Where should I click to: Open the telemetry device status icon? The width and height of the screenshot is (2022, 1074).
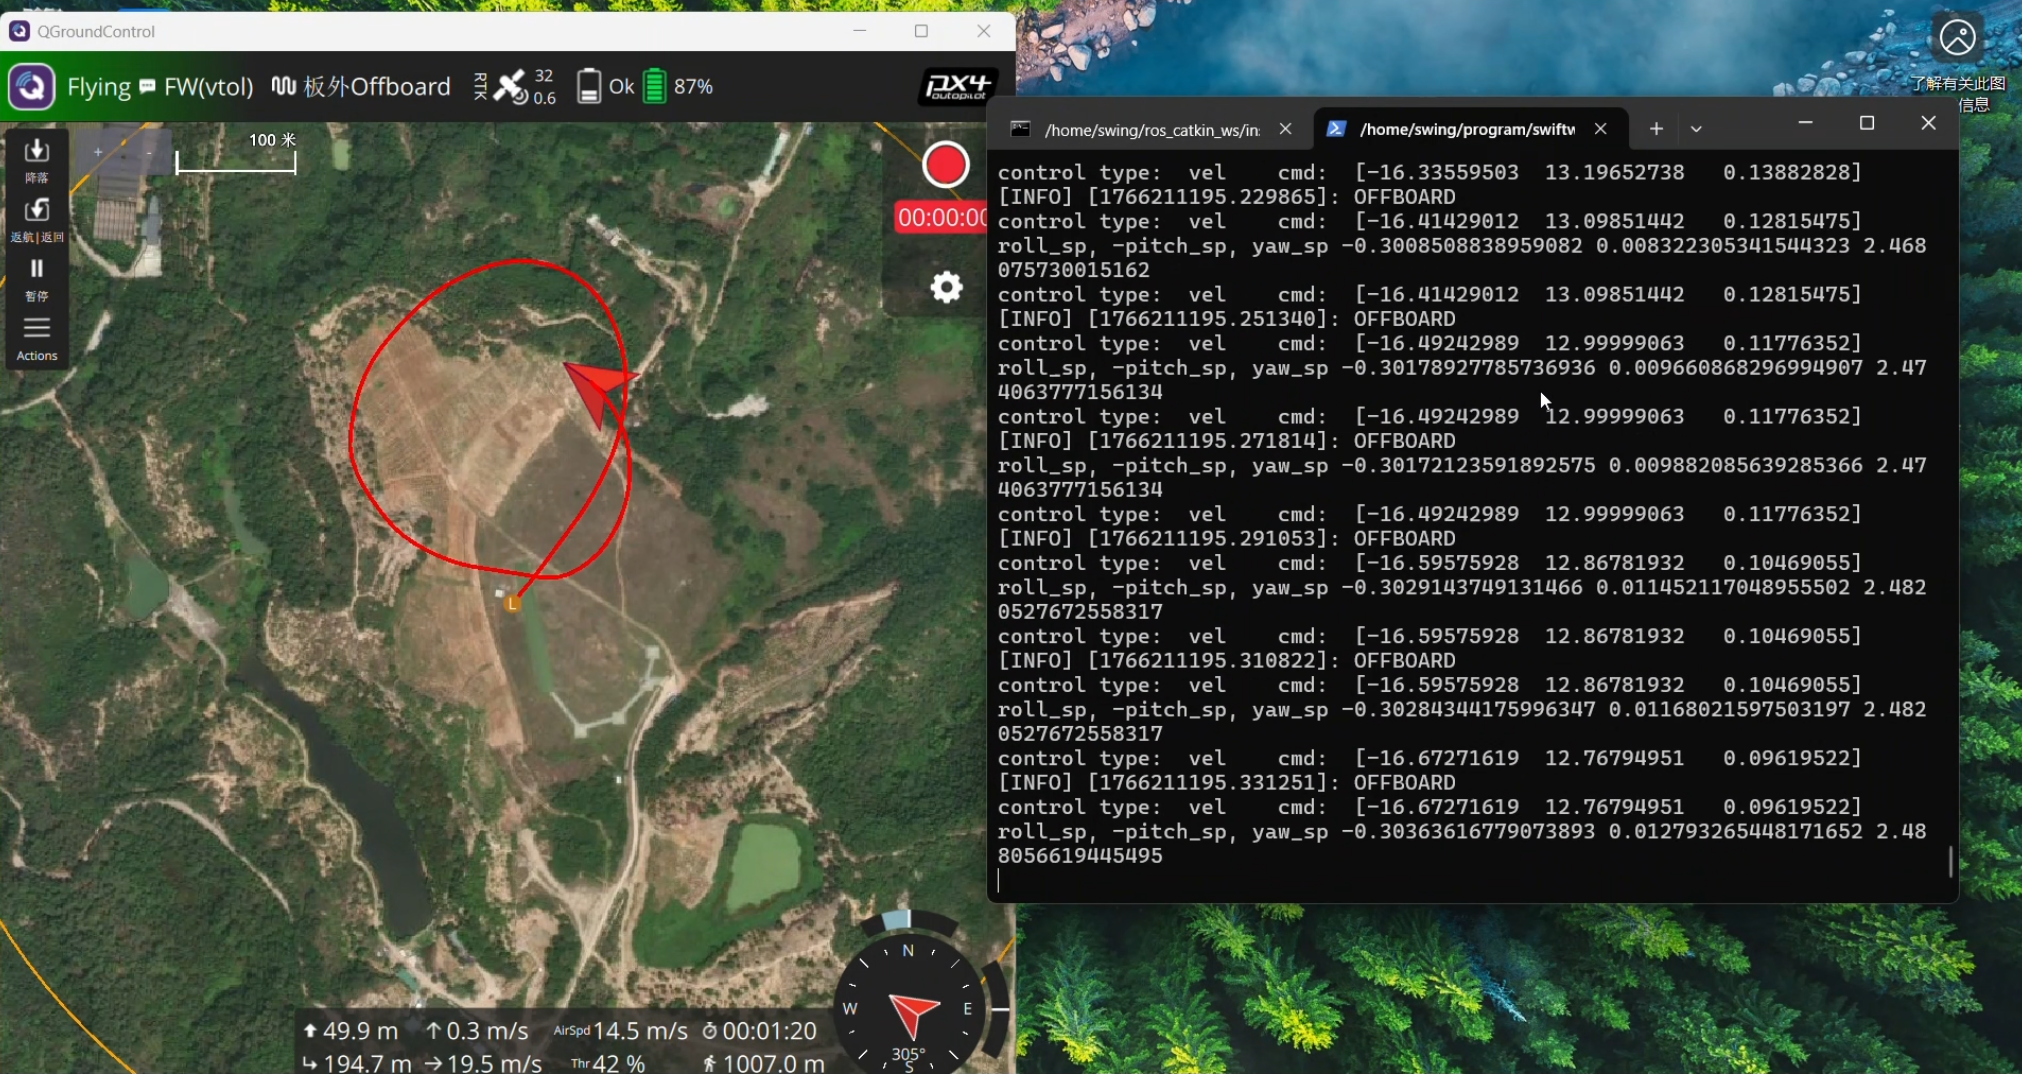[589, 86]
